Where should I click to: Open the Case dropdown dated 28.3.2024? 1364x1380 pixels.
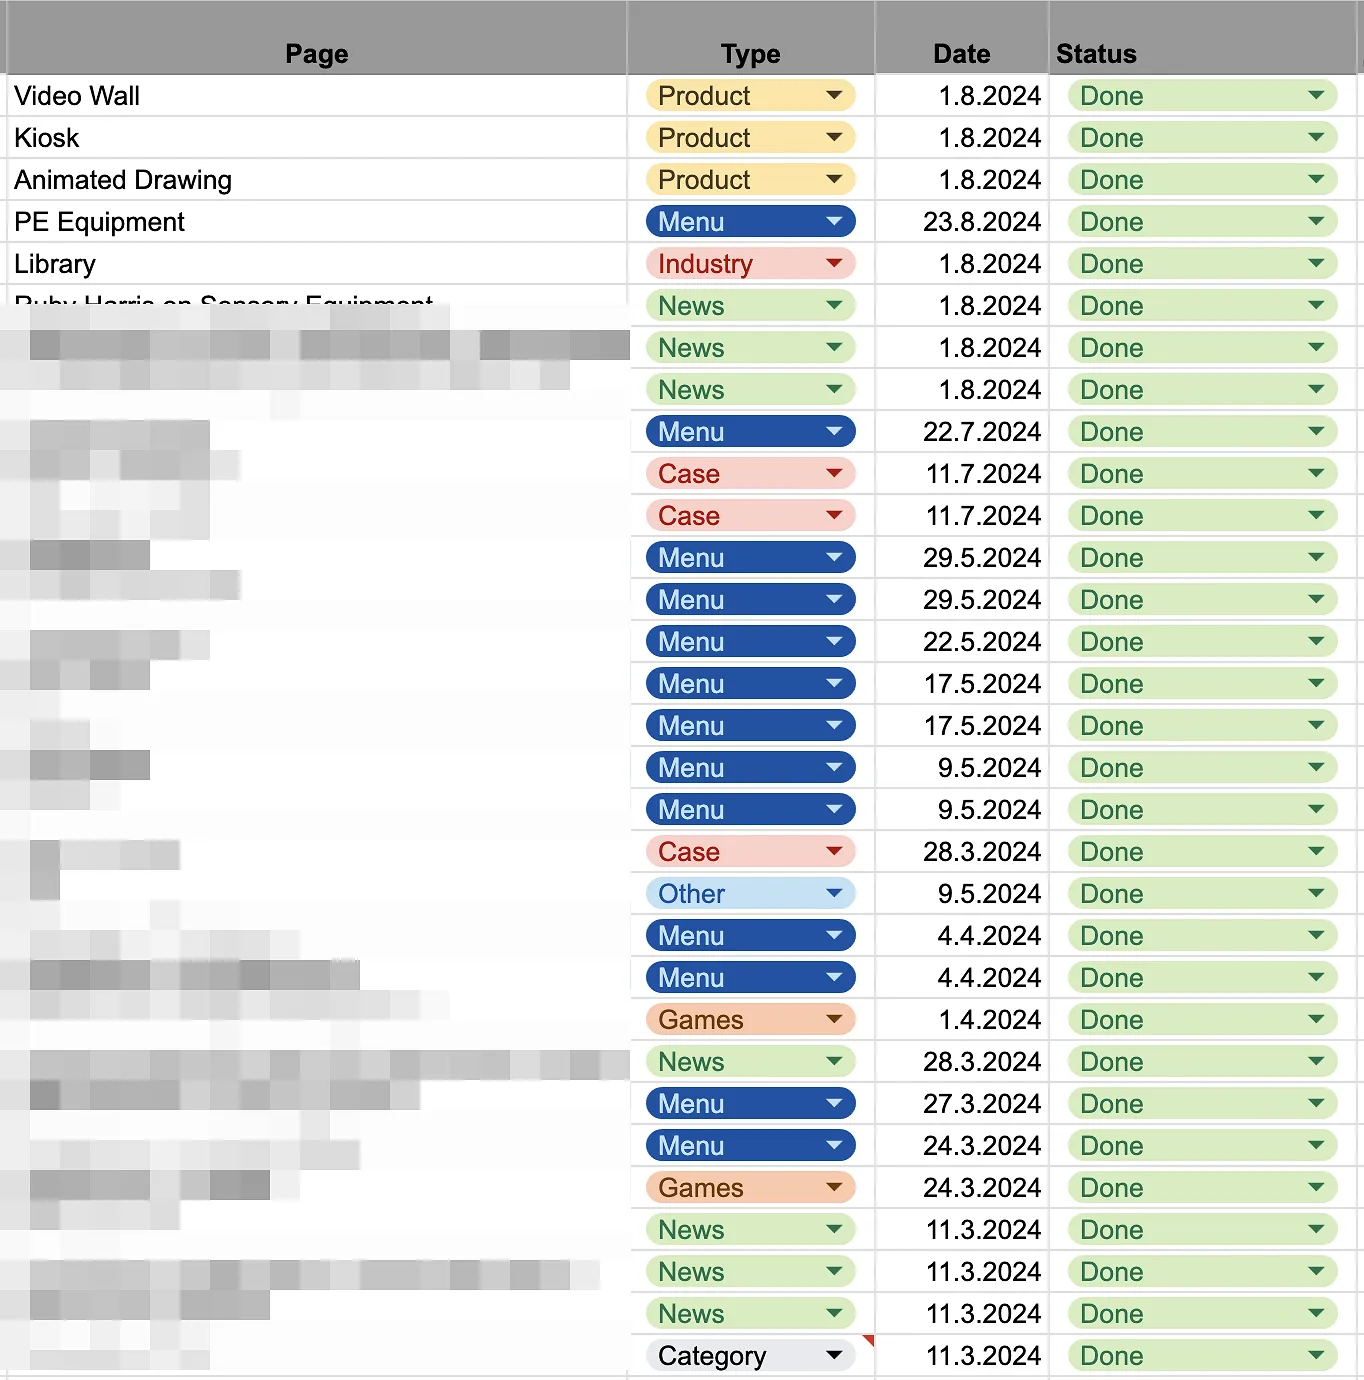tap(836, 851)
